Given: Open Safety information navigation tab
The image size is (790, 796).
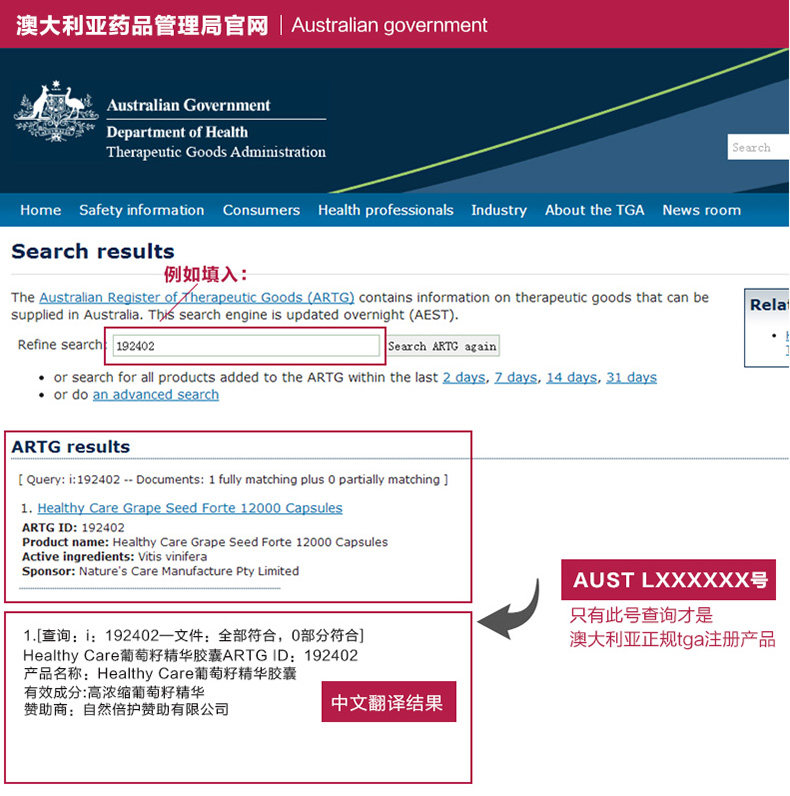Looking at the screenshot, I should (x=141, y=210).
